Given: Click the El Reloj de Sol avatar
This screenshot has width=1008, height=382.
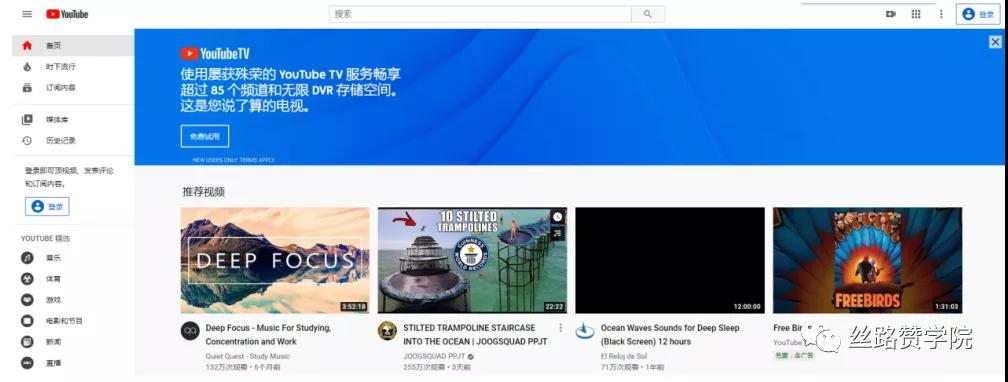Looking at the screenshot, I should pos(584,331).
